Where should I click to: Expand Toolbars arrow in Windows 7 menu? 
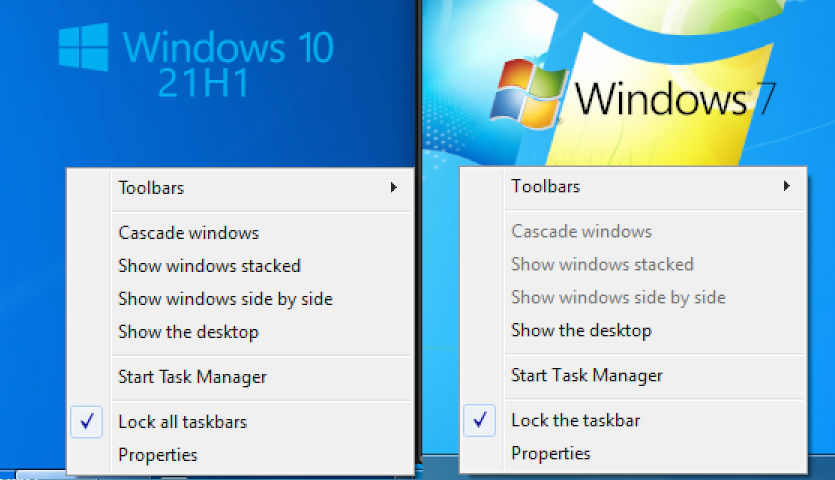point(787,186)
